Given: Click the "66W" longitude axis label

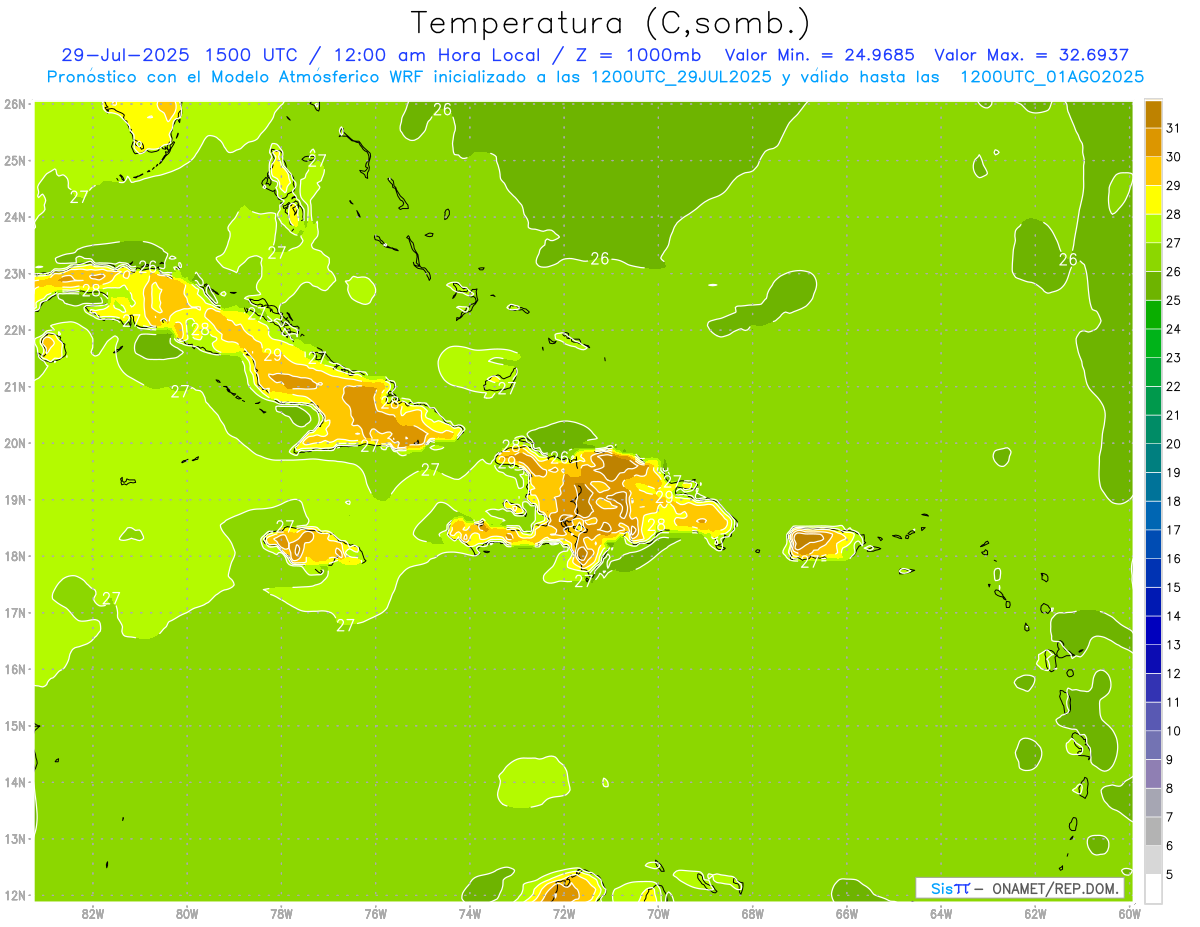Looking at the screenshot, I should (847, 913).
